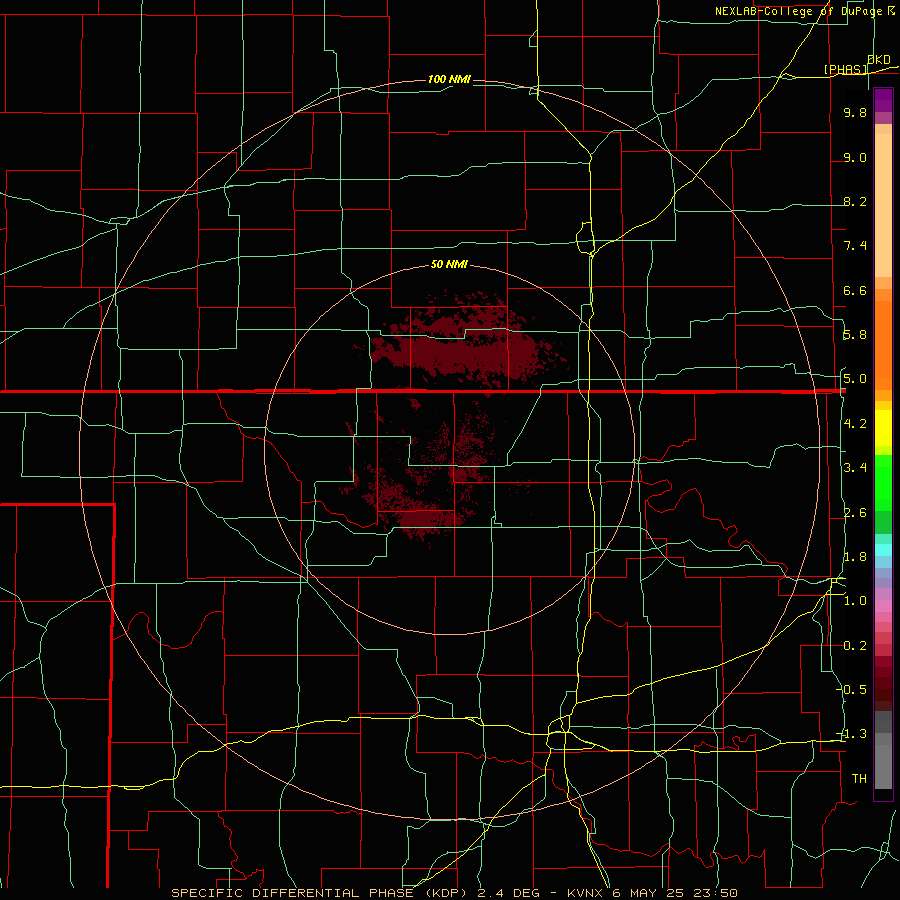900x900 pixels.
Task: Click the 1.8 scale value
Action: [x=855, y=557]
